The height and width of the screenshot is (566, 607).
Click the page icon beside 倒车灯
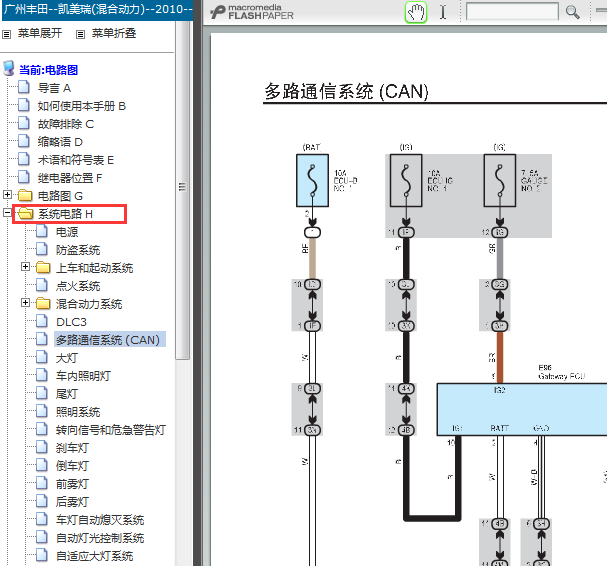click(42, 465)
